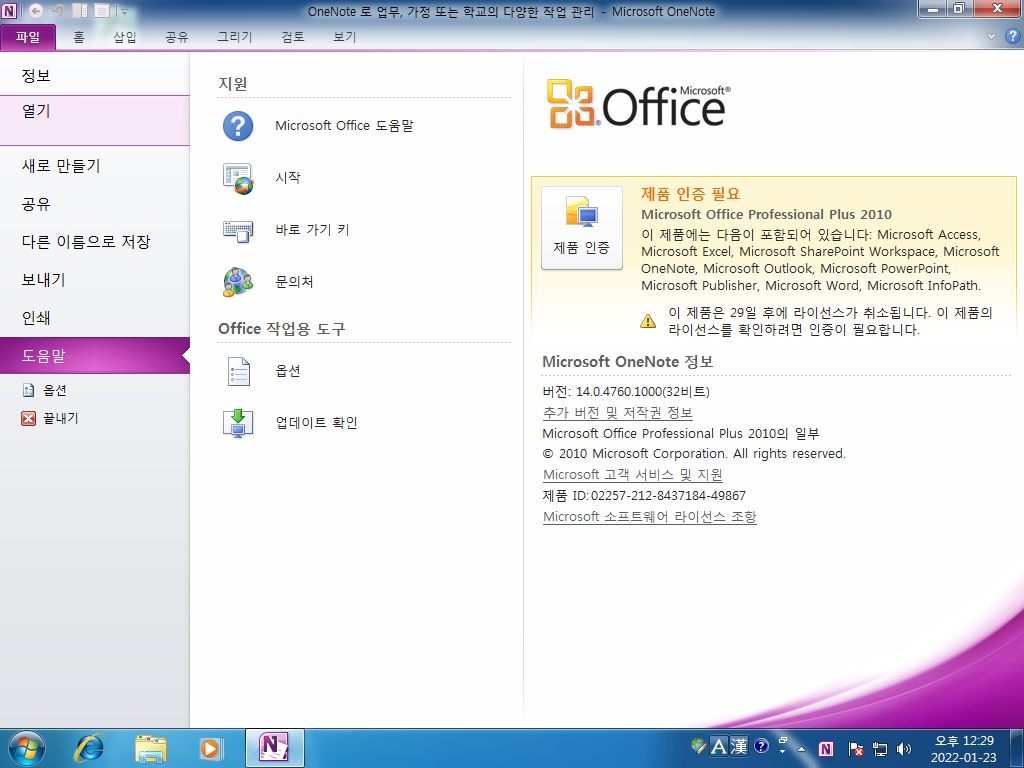Open Microsoft 고객 서비스 및 지원 link
The width and height of the screenshot is (1024, 768).
click(632, 475)
